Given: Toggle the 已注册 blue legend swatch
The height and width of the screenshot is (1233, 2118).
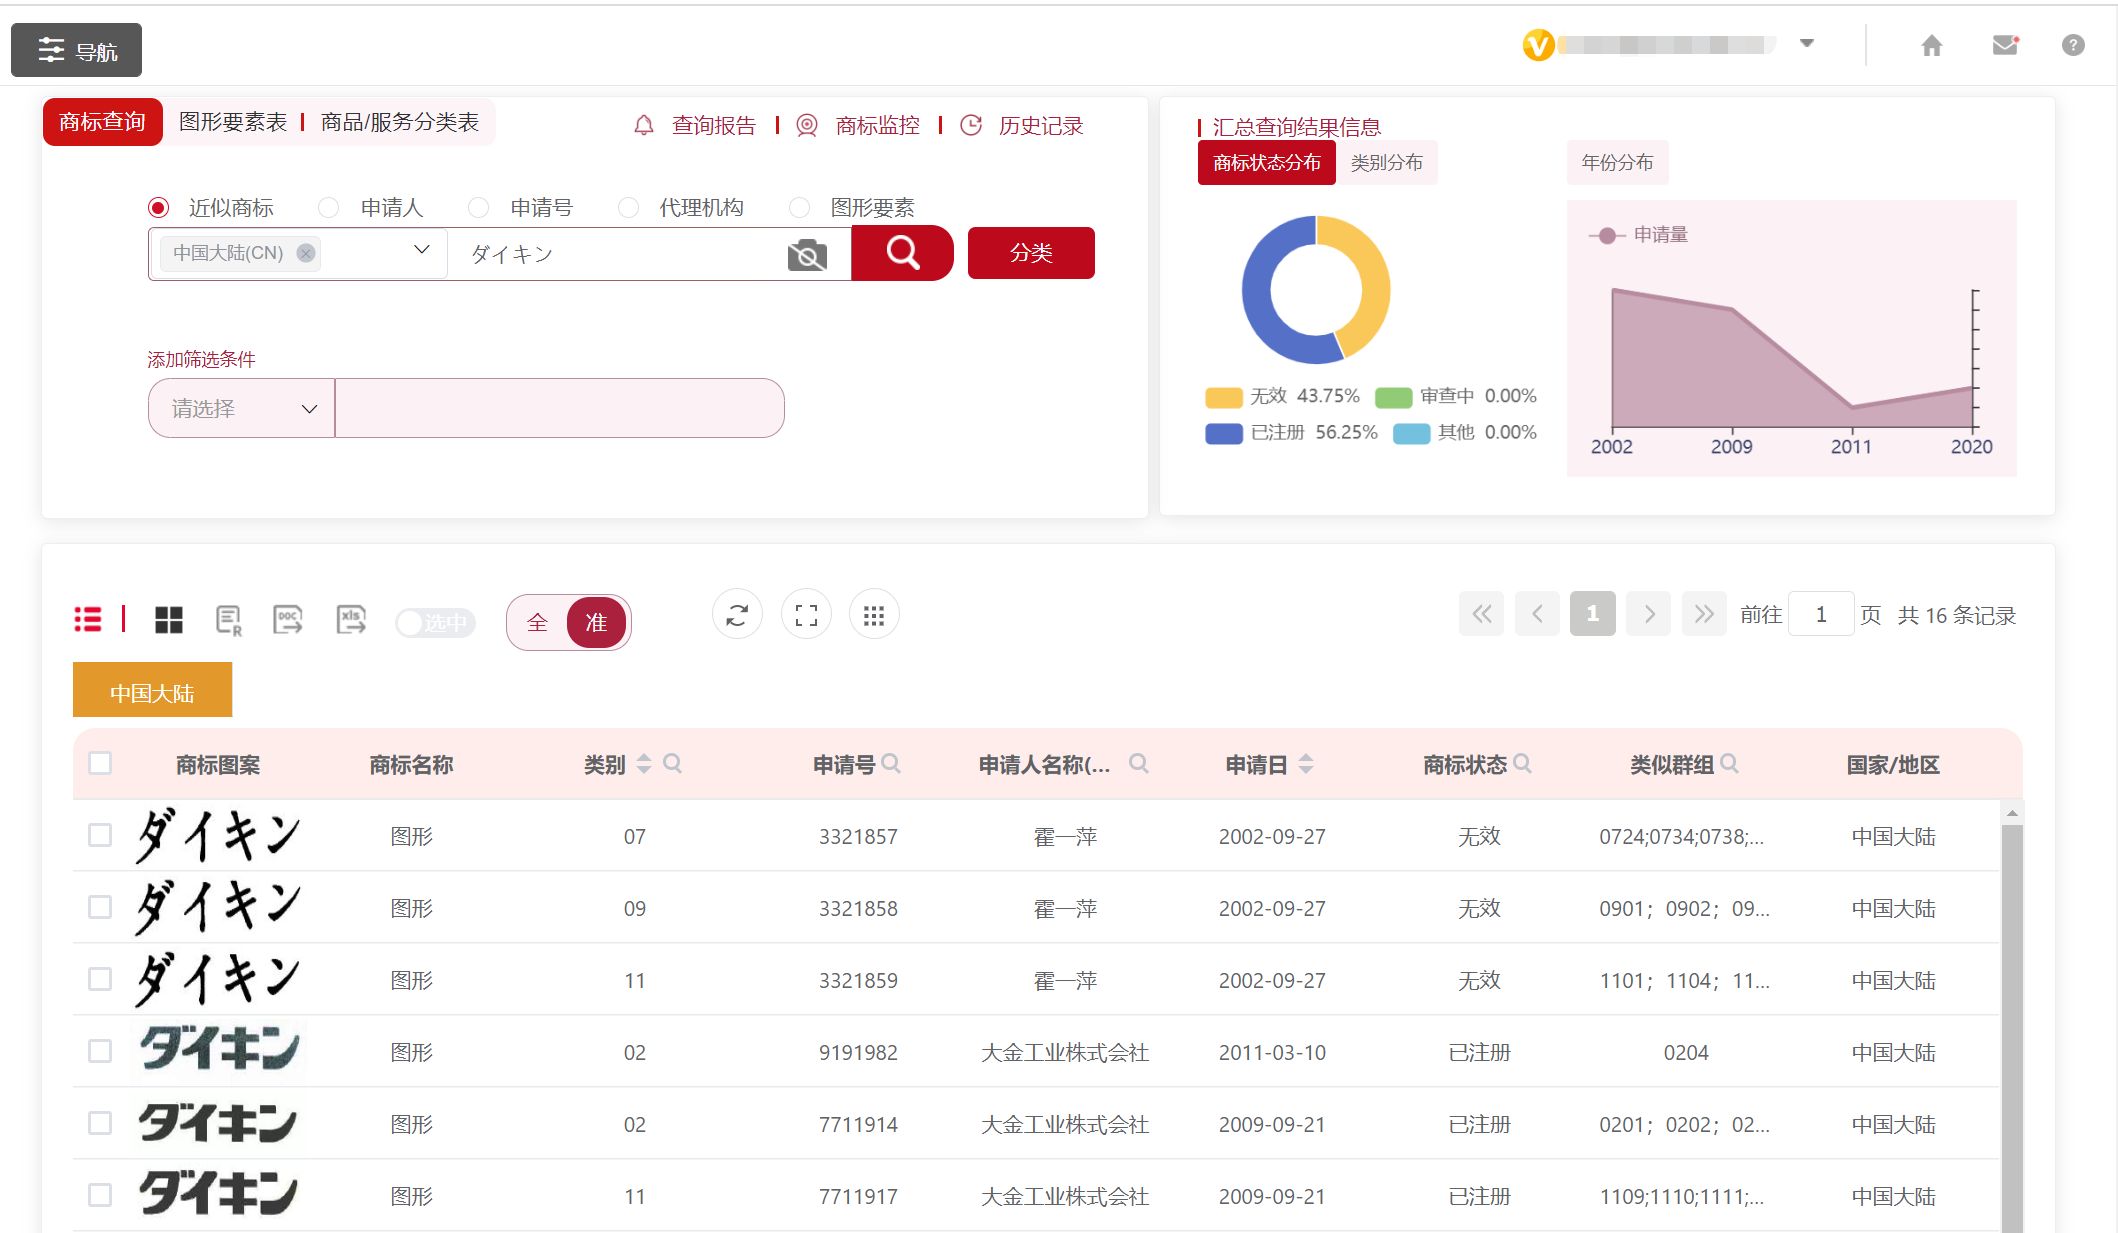Looking at the screenshot, I should (x=1224, y=433).
